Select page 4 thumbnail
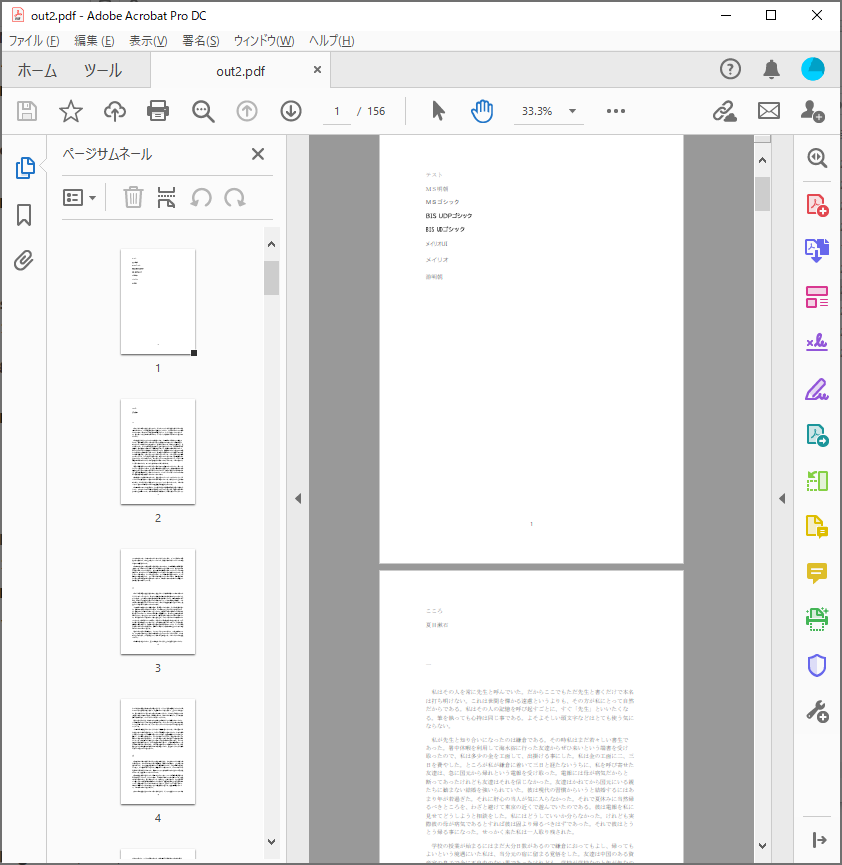 click(x=158, y=751)
